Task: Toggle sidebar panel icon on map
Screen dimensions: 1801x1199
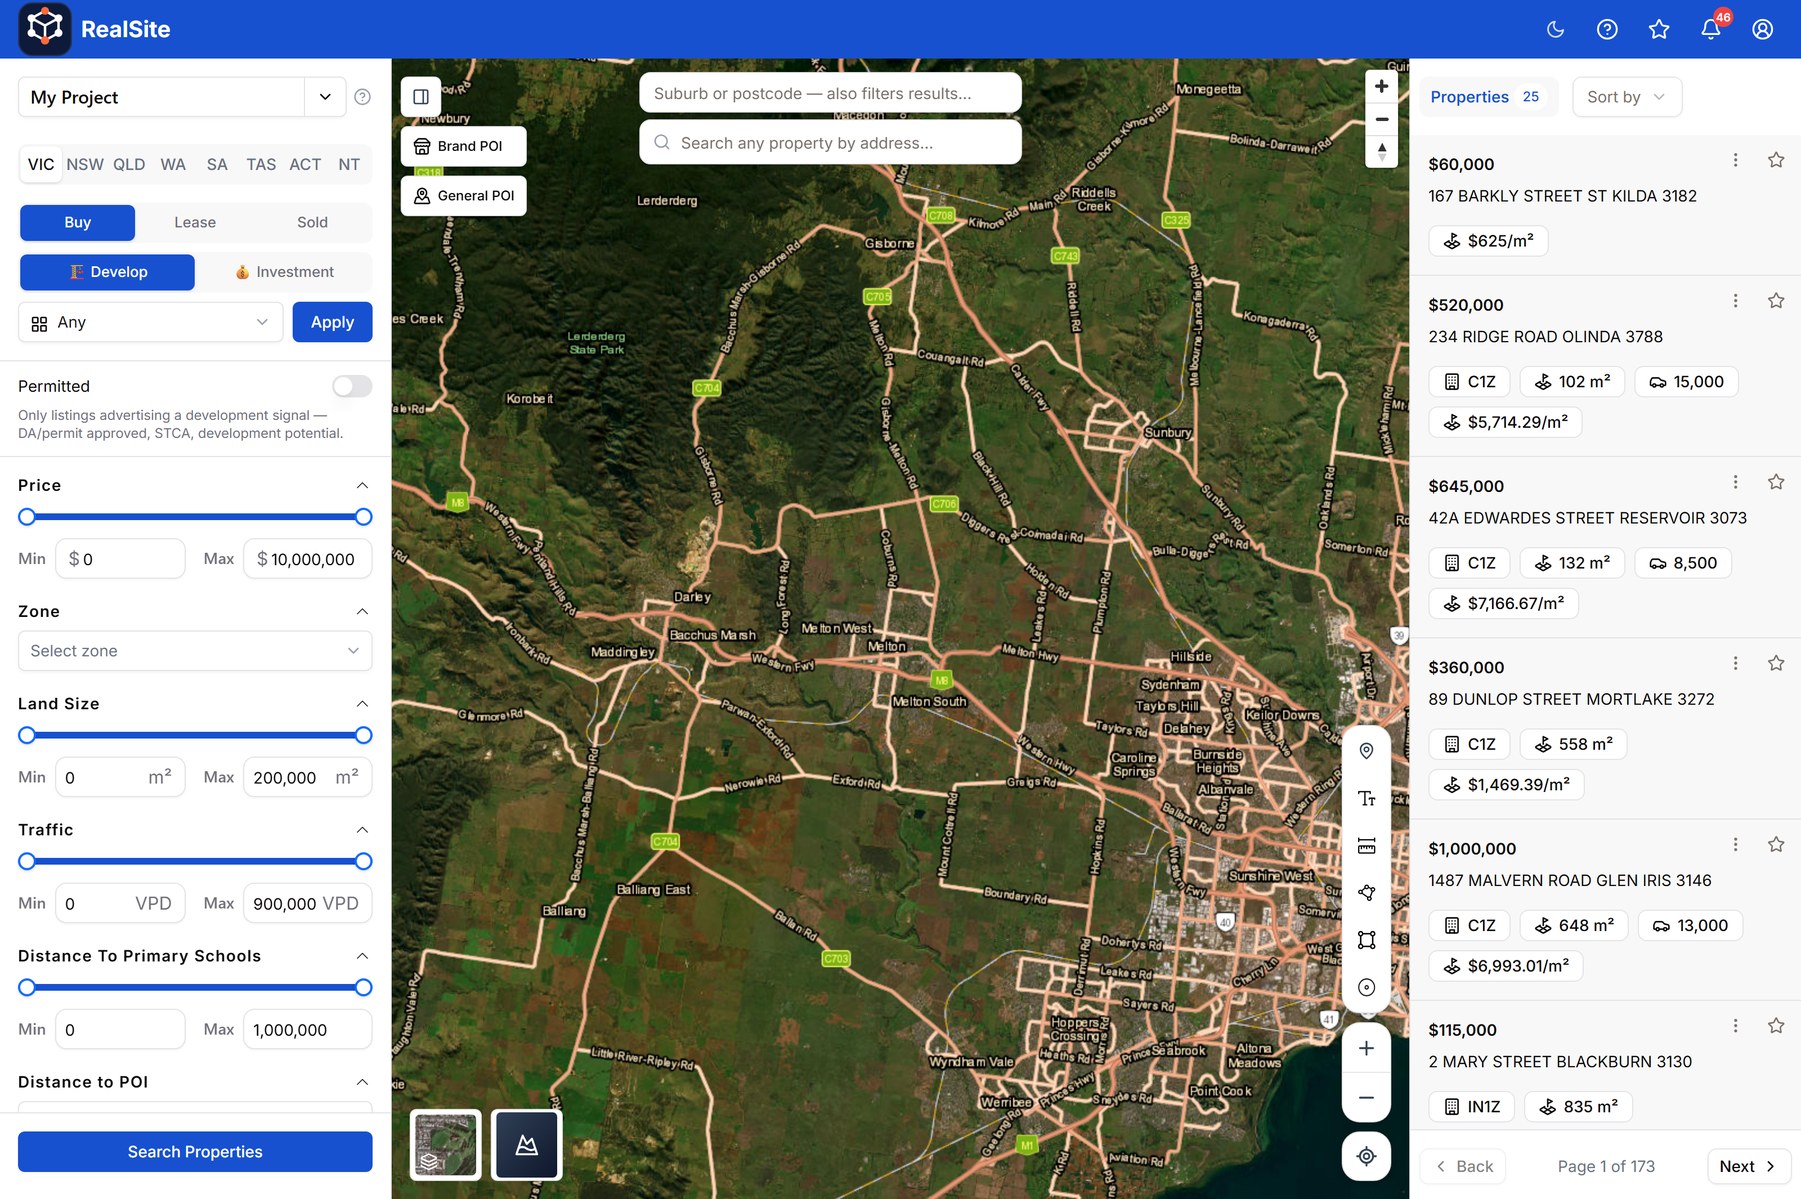Action: 421,97
